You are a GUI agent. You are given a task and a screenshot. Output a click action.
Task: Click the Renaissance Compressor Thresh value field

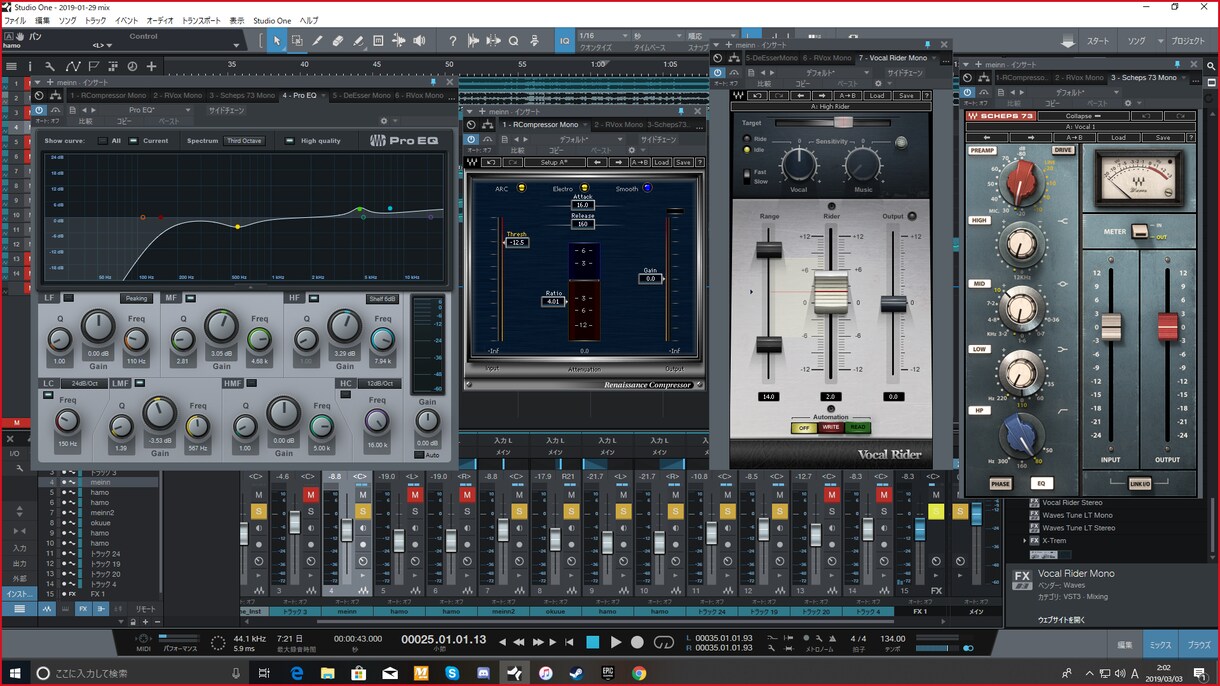click(517, 243)
